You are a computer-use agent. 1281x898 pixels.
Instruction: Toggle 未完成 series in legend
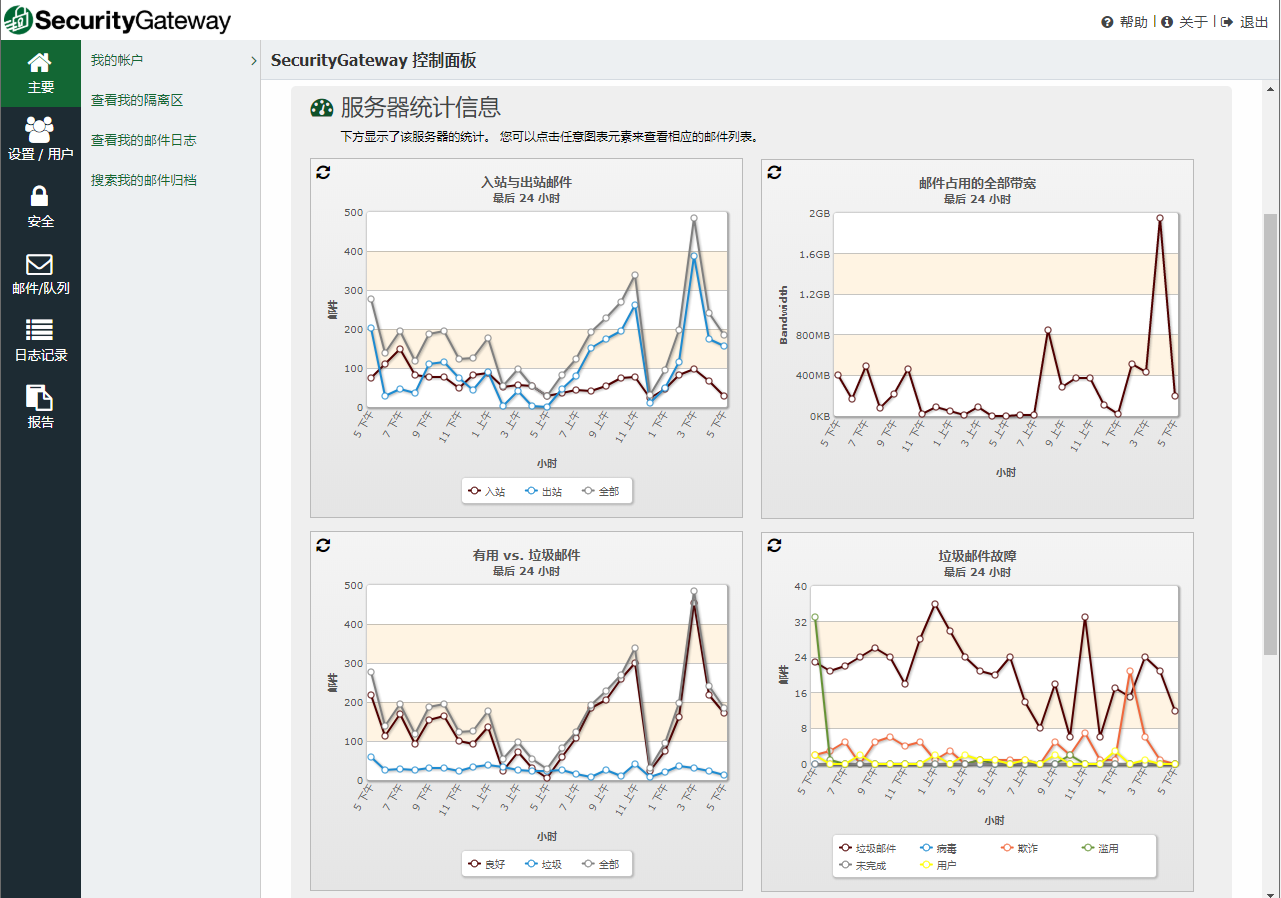863,865
